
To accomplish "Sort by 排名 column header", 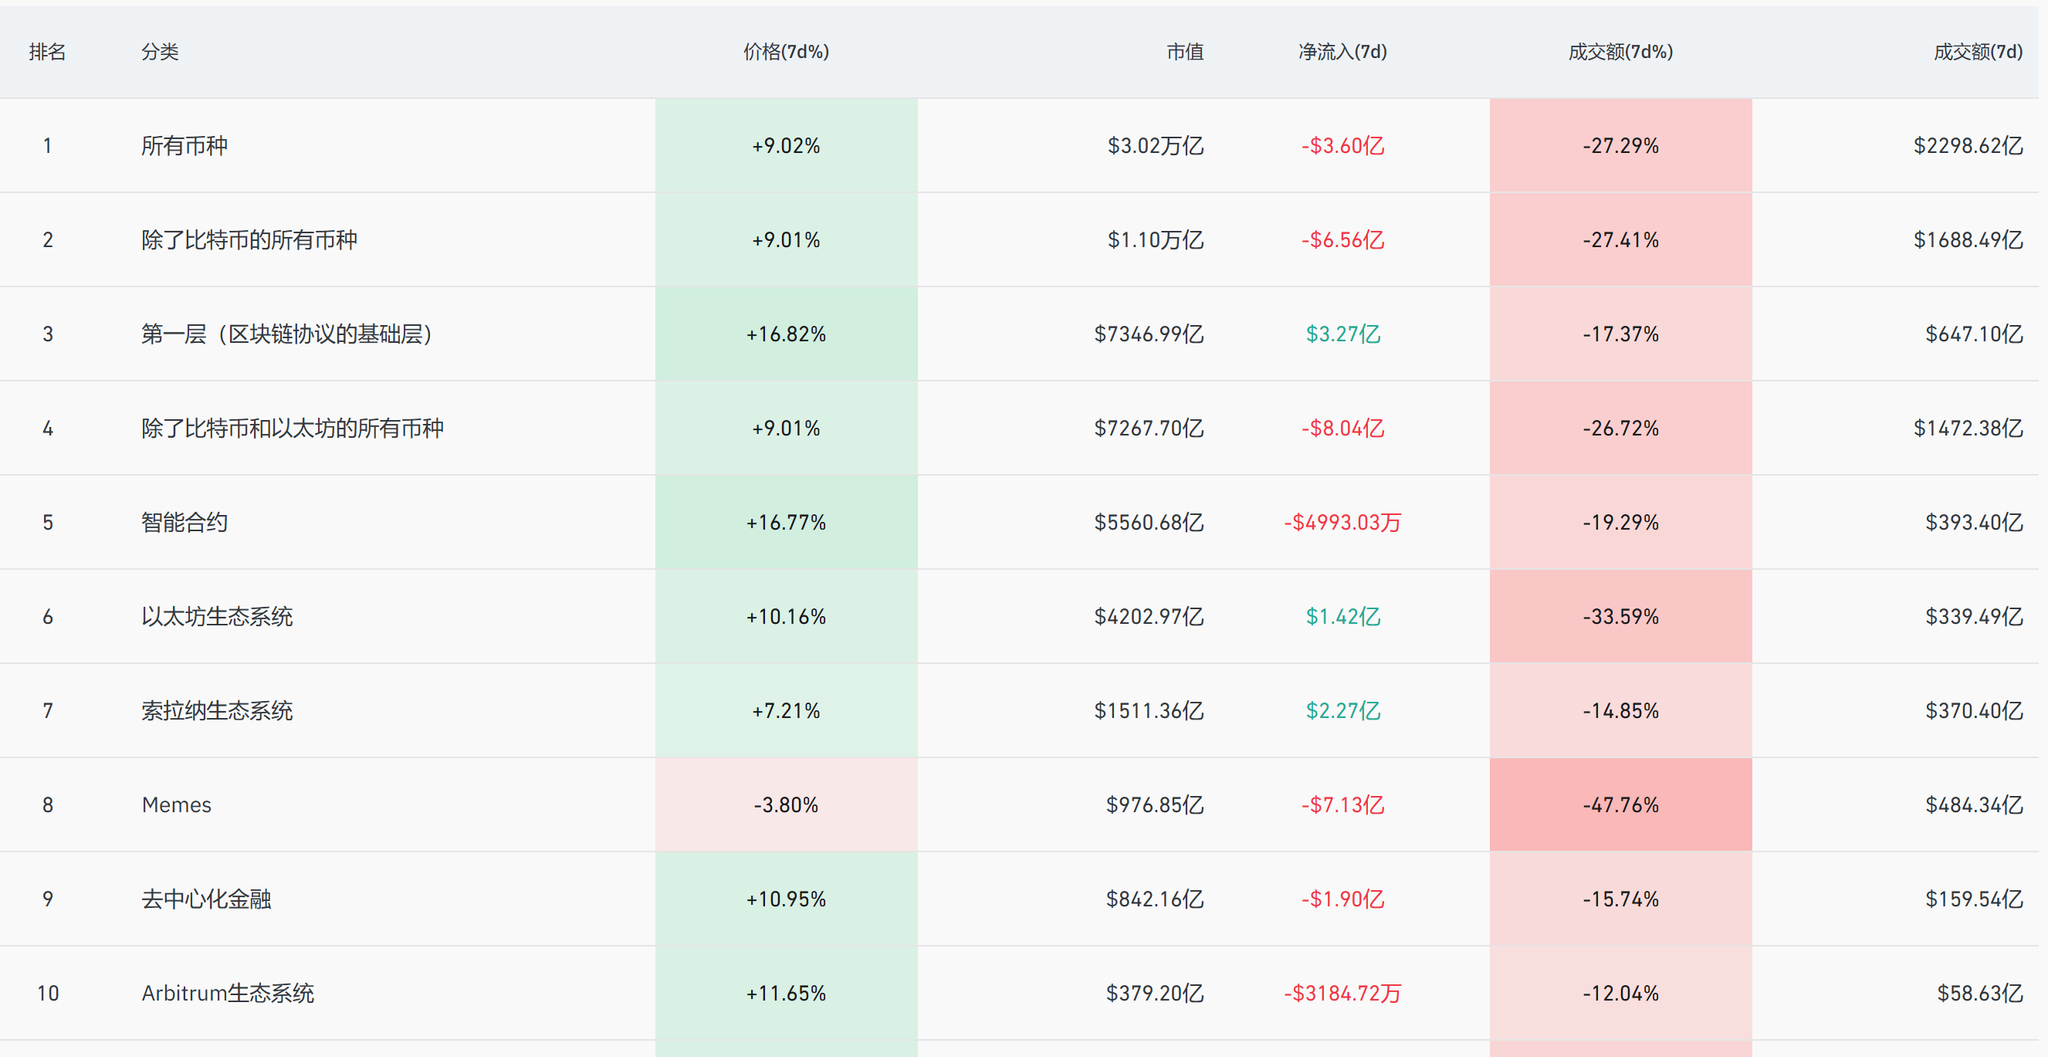I will [x=47, y=52].
